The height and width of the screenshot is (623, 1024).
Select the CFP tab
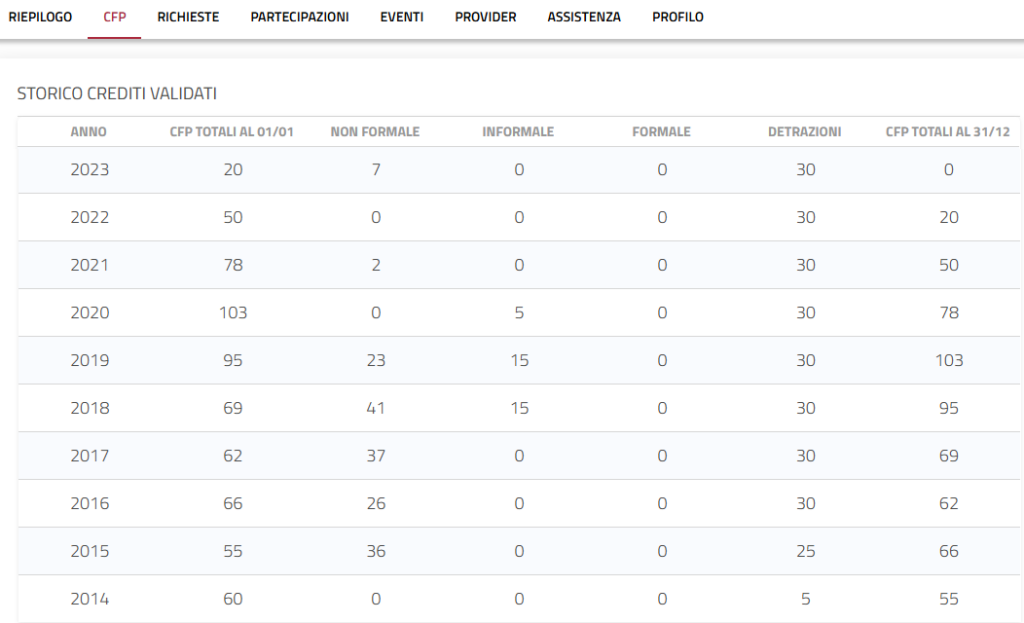[x=114, y=17]
